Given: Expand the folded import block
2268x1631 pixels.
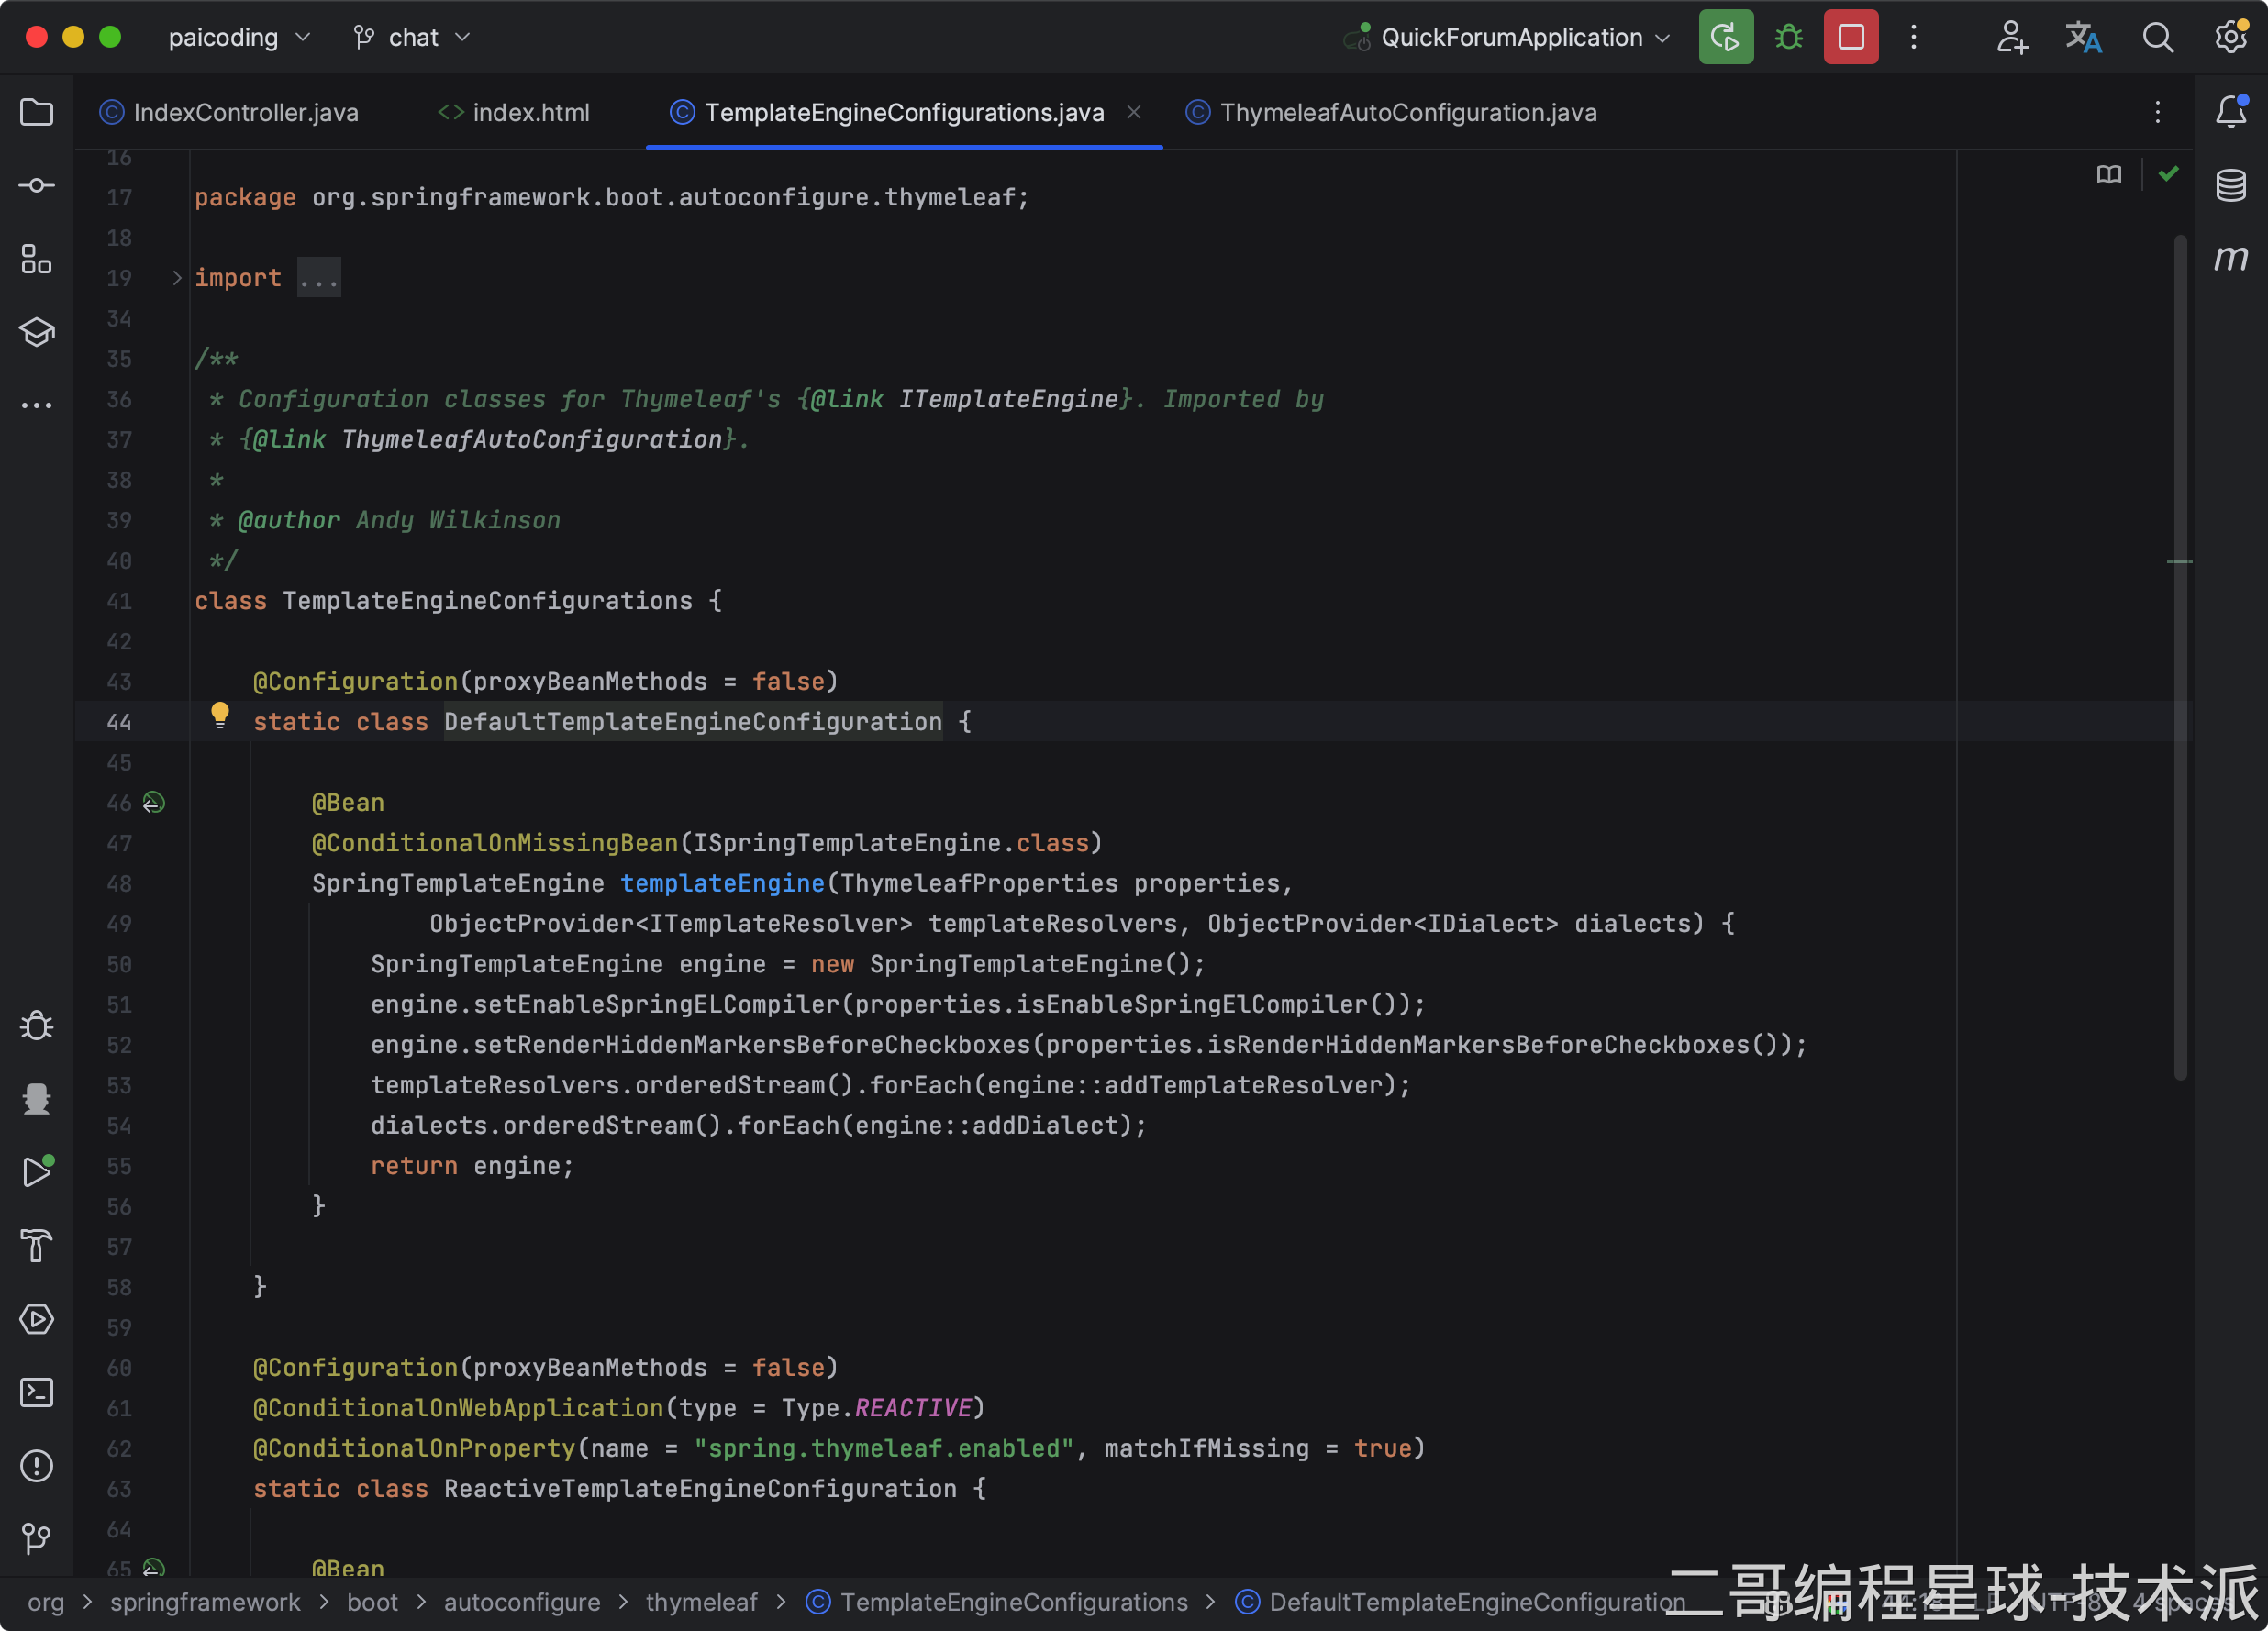Looking at the screenshot, I should tap(319, 278).
